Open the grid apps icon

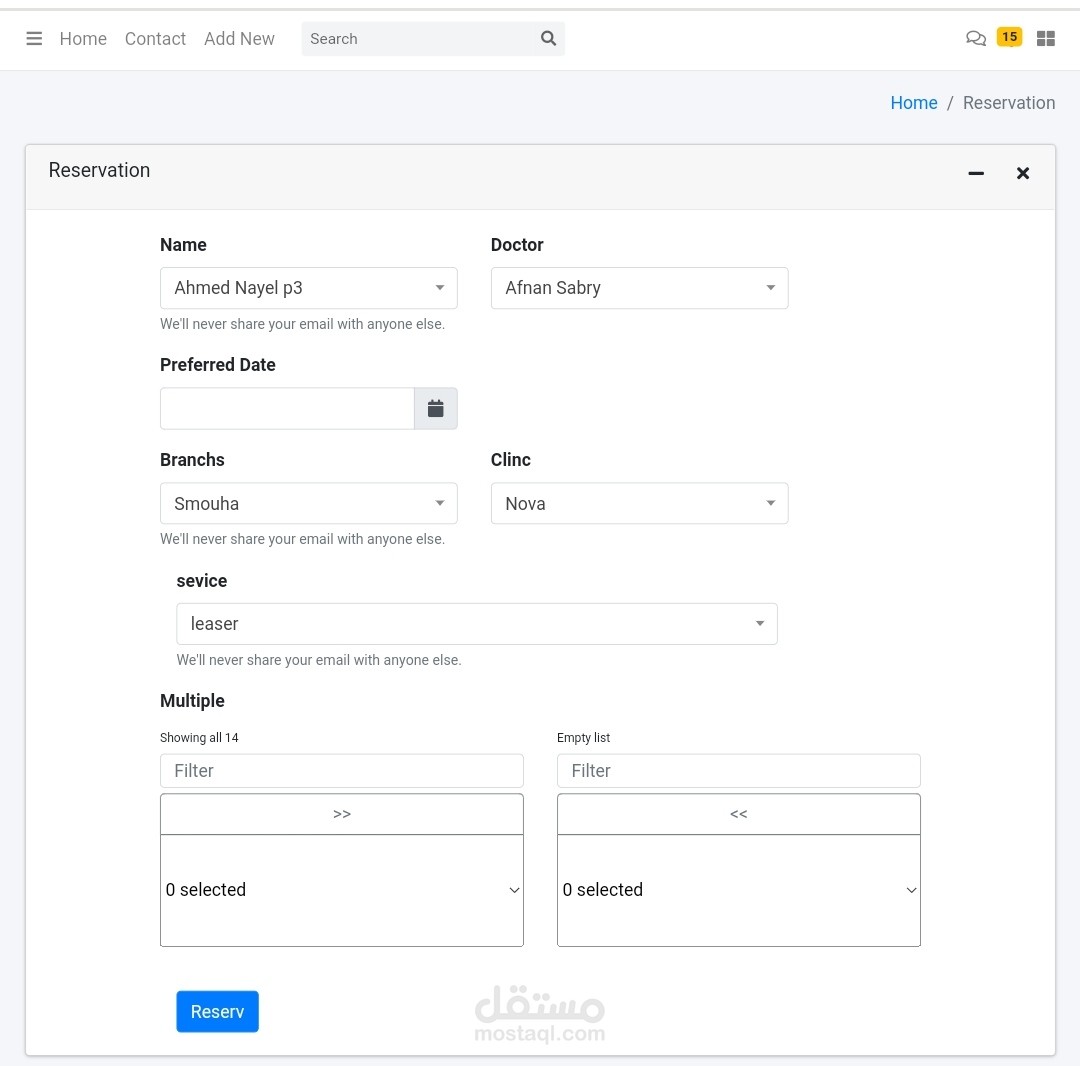pyautogui.click(x=1046, y=39)
